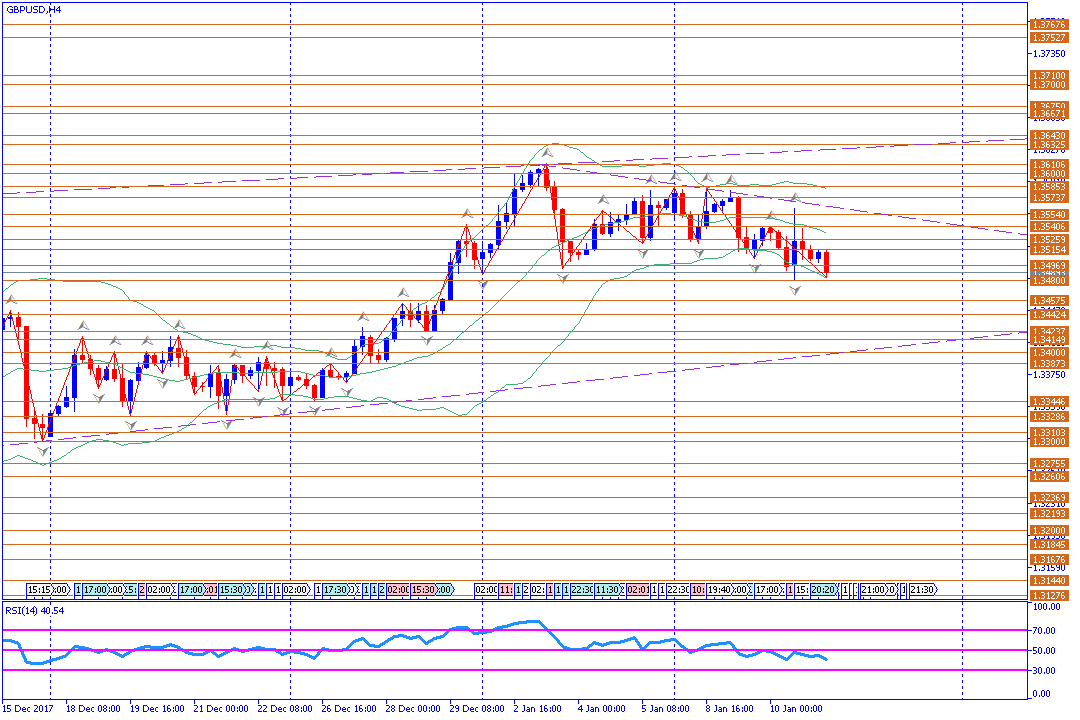Select the 1.35406 price level label
Image resolution: width=1080 pixels, height=720 pixels.
click(x=1048, y=227)
